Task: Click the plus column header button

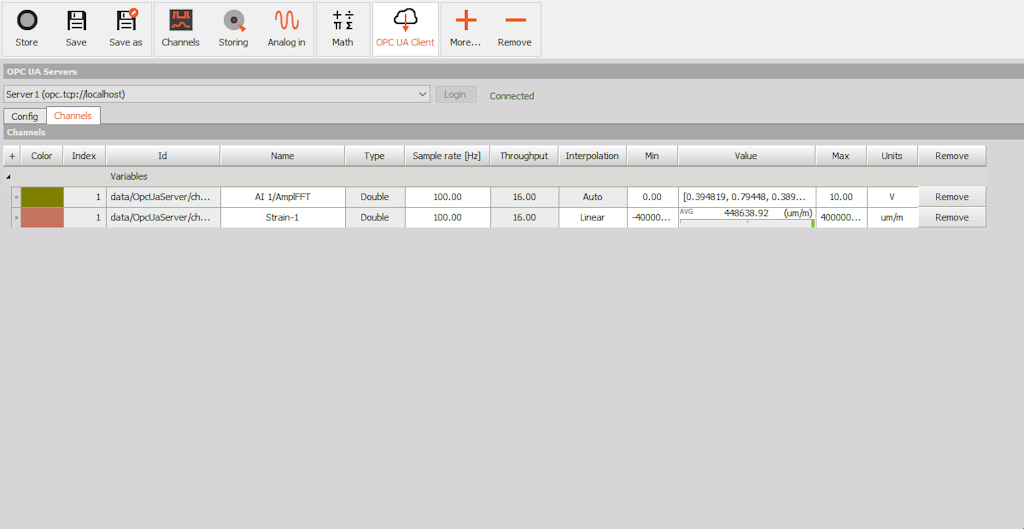Action: coord(12,156)
